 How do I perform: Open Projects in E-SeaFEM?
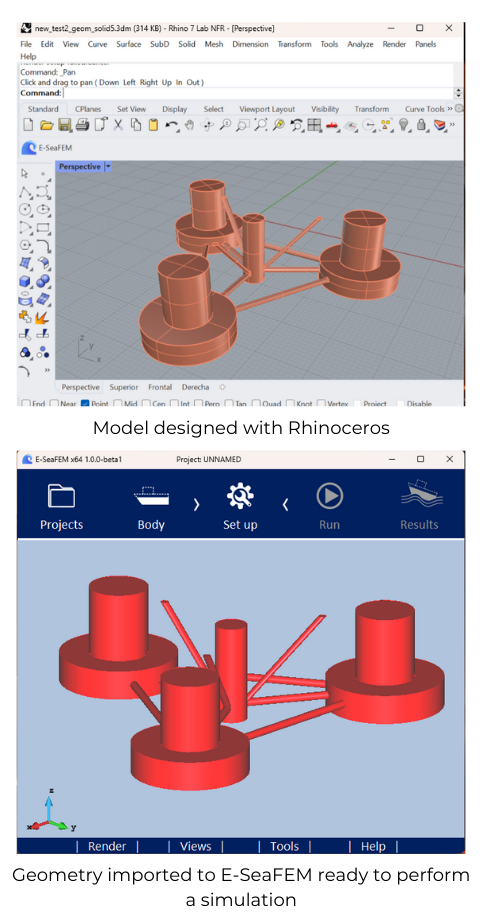pos(61,507)
